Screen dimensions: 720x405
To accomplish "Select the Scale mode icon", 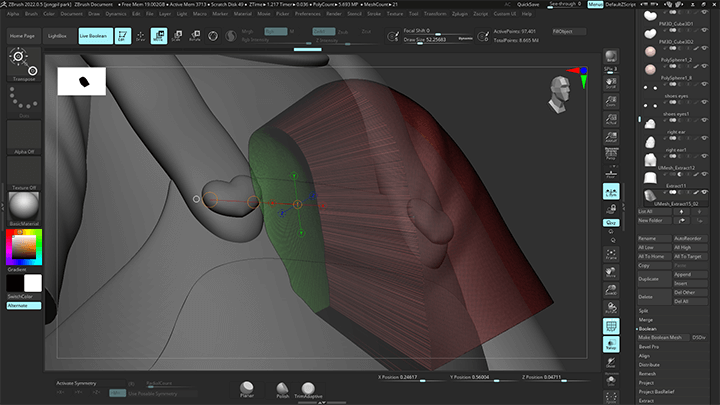I will click(x=177, y=36).
